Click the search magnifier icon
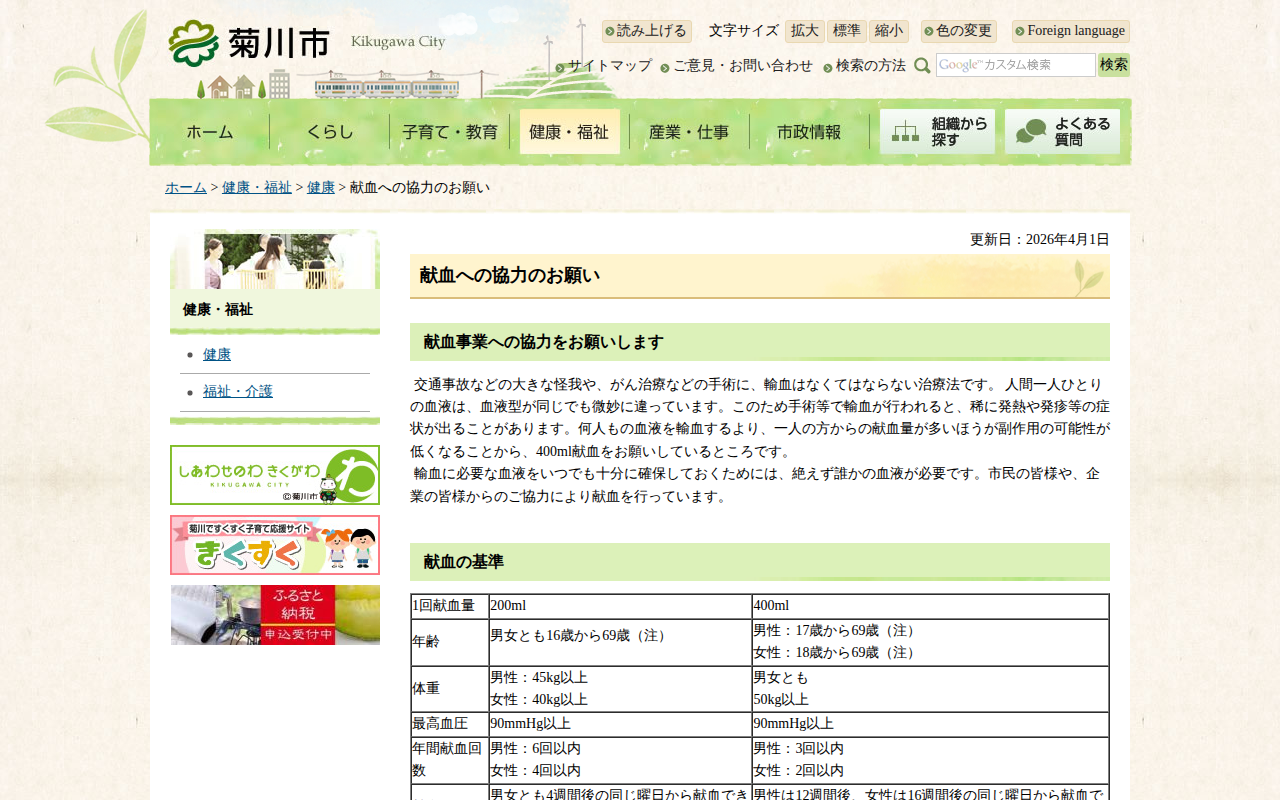The height and width of the screenshot is (800, 1280). [922, 66]
